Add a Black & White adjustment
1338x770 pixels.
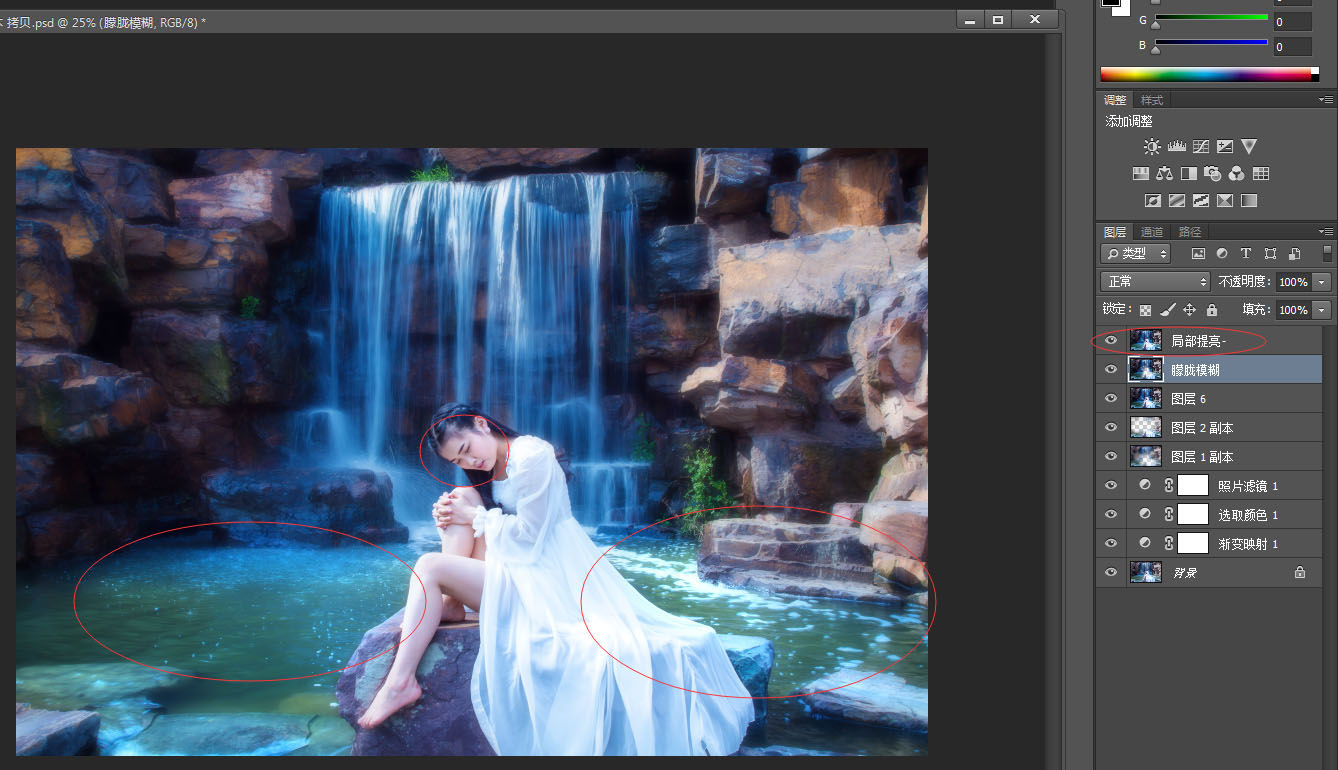pos(1189,174)
